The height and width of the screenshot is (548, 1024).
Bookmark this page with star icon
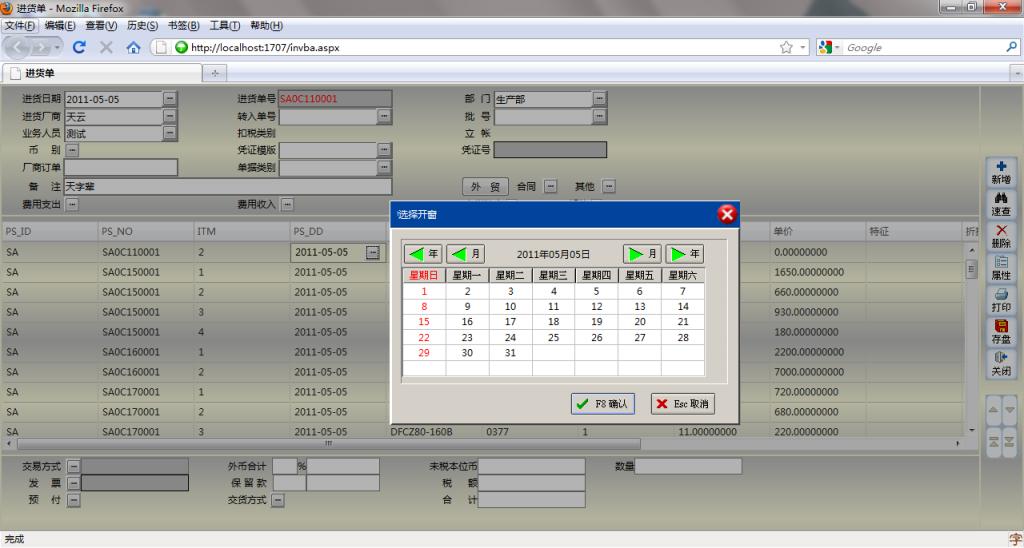point(786,47)
